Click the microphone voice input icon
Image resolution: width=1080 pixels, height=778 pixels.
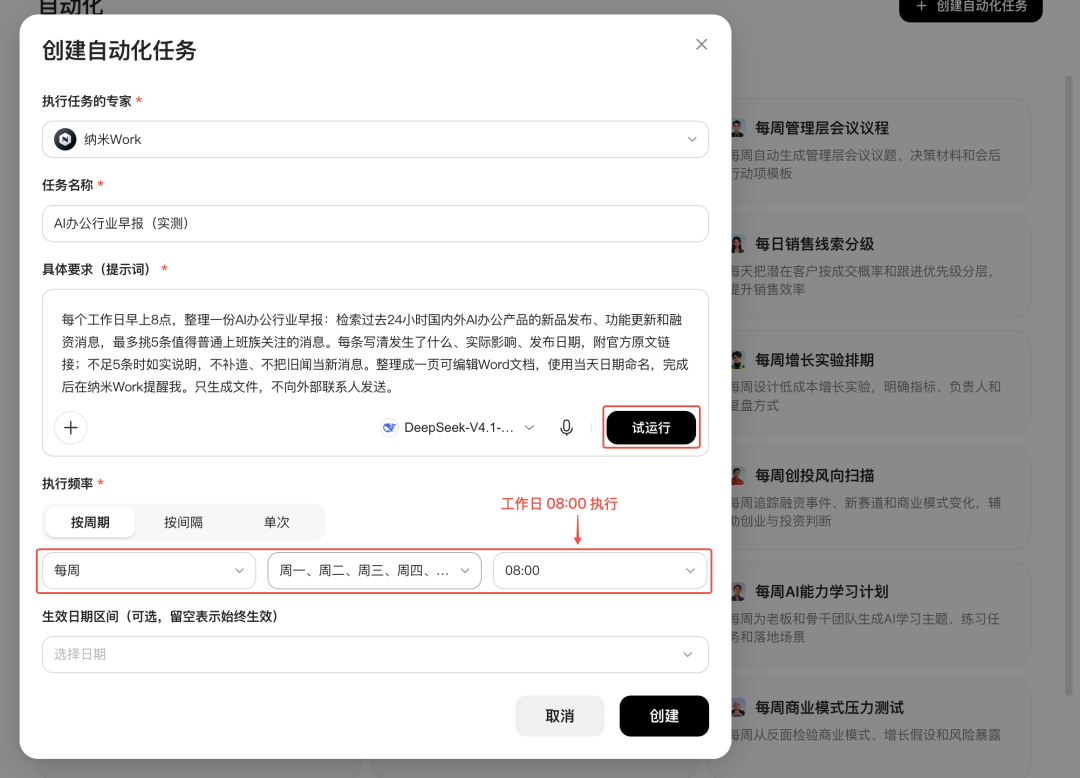coord(566,428)
